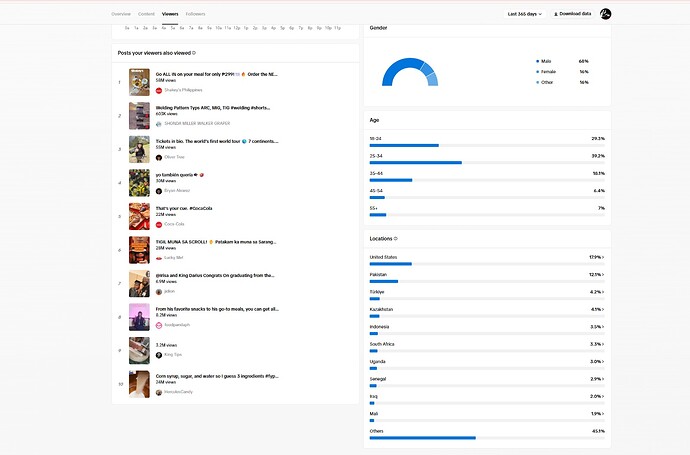Viewport: 690px width, 455px height.
Task: Go to the Content tab
Action: click(146, 14)
